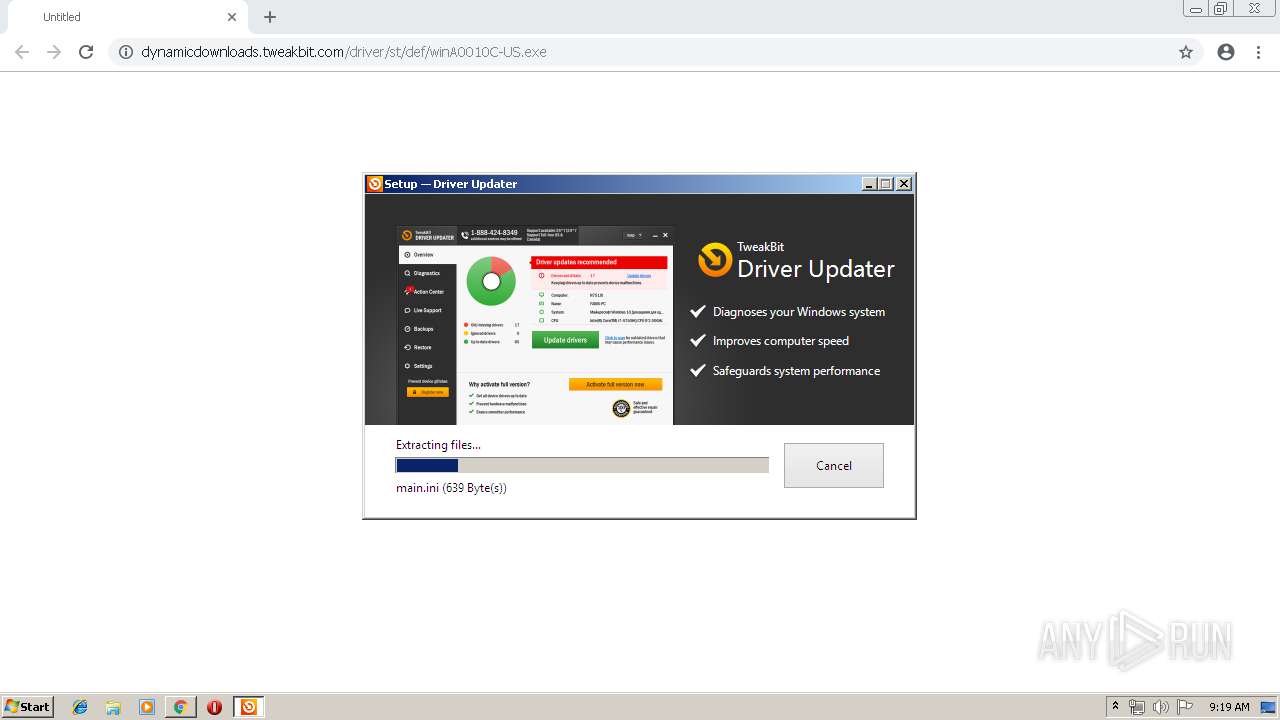
Task: Open File Explorer from taskbar
Action: 113,707
